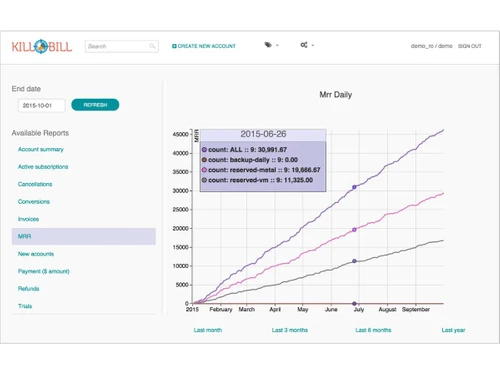The width and height of the screenshot is (500, 375).
Task: Click the September x-axis label
Action: pyautogui.click(x=416, y=309)
